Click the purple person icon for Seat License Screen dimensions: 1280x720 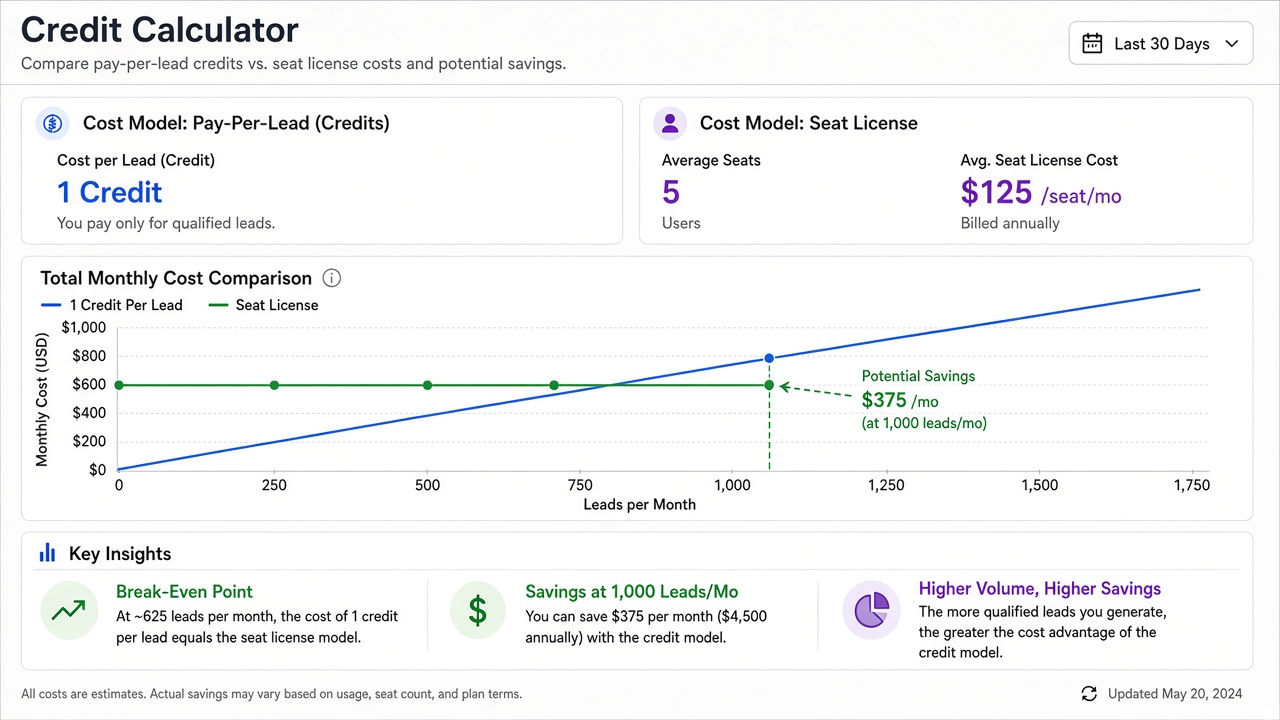pos(669,124)
